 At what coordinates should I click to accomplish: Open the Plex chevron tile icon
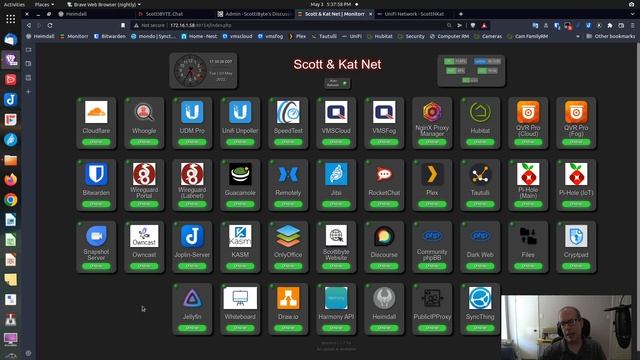[432, 174]
